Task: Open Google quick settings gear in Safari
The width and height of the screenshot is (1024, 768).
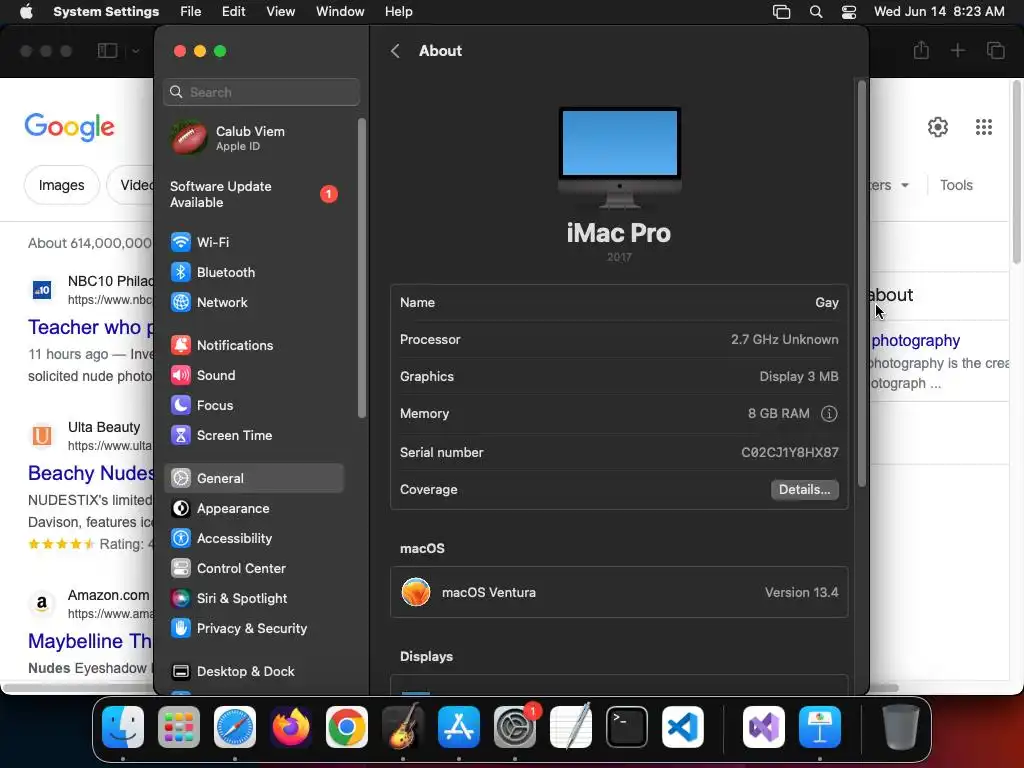Action: coord(938,127)
